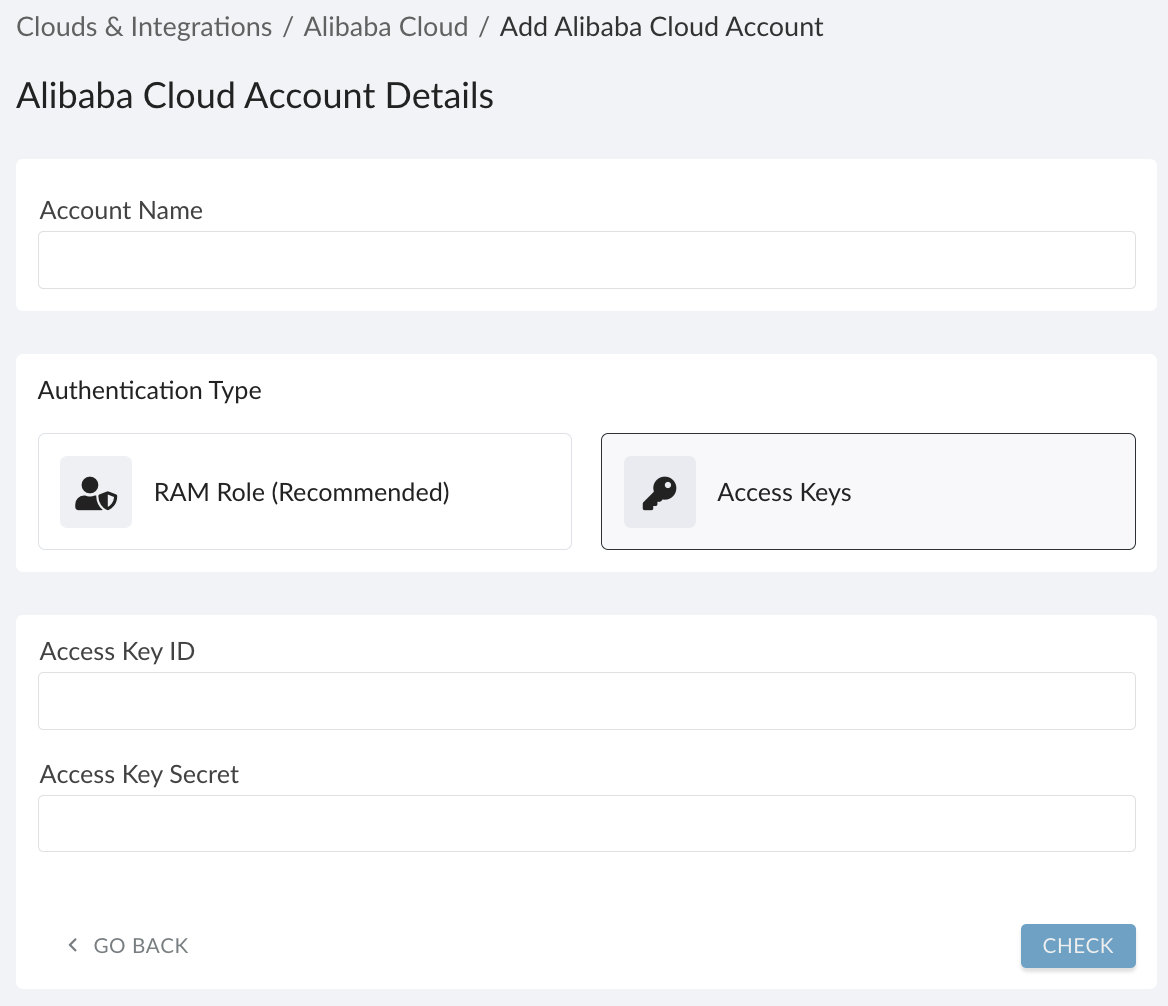Viewport: 1168px width, 1006px height.
Task: Select the Access Keys authentication option
Action: click(x=868, y=491)
